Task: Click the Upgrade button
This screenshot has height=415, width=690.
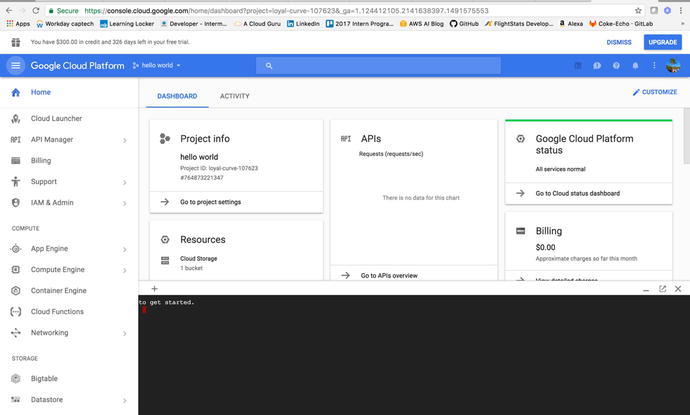Action: point(662,43)
